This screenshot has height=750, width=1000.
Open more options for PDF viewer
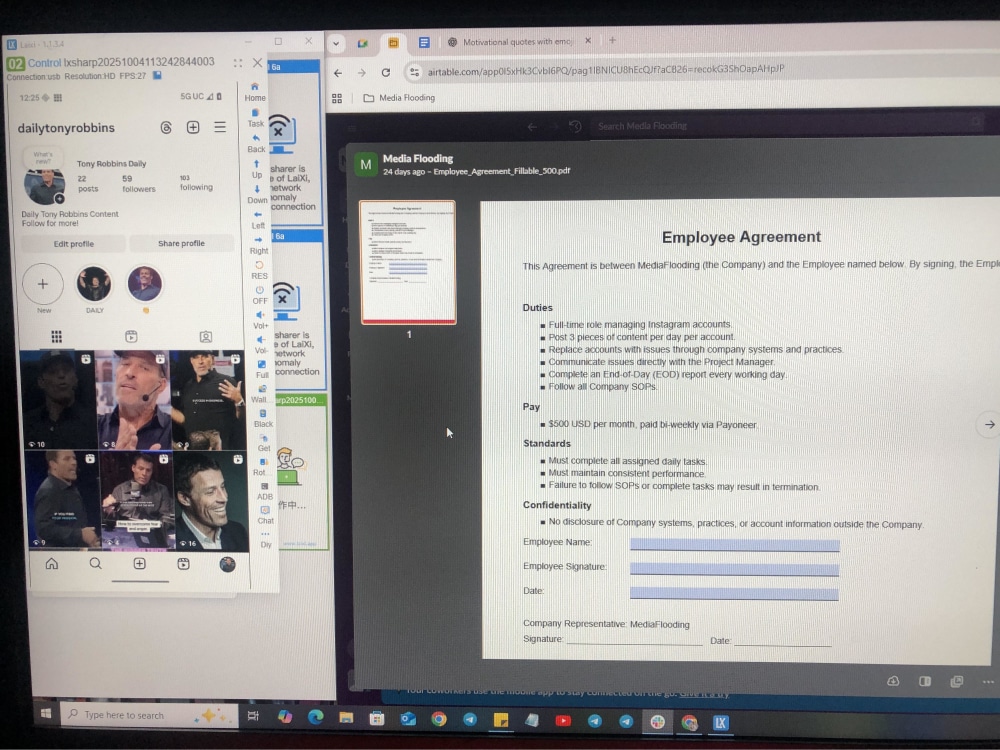988,682
